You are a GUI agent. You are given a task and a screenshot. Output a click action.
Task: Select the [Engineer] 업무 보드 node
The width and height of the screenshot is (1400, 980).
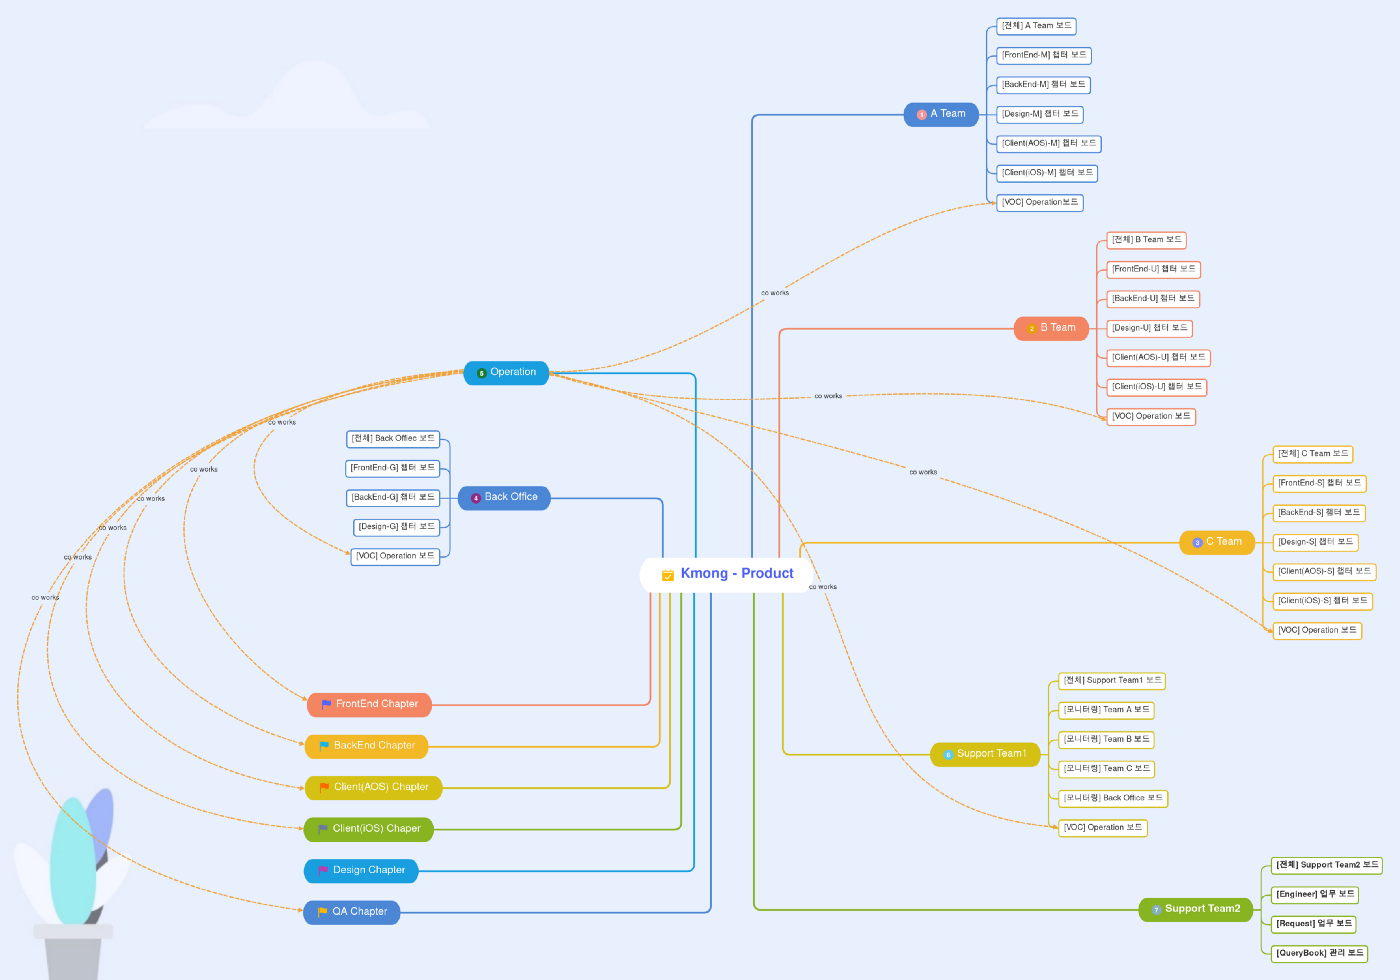tap(1316, 894)
